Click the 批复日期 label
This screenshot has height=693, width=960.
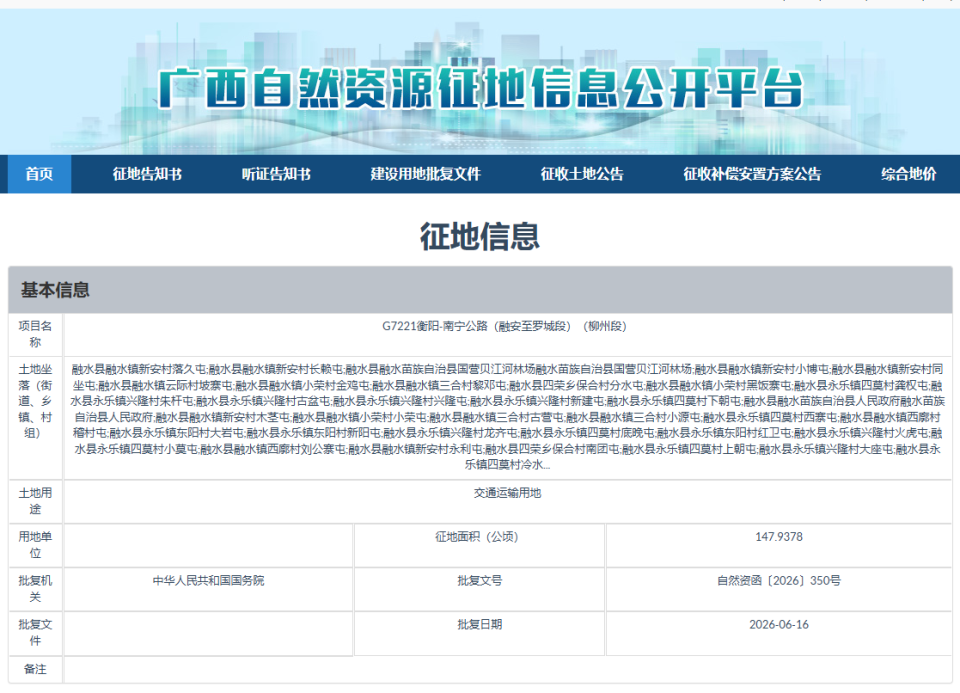tap(479, 624)
